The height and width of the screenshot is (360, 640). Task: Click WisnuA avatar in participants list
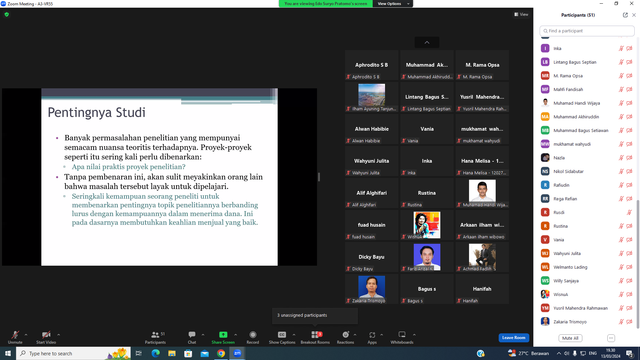[x=545, y=294]
